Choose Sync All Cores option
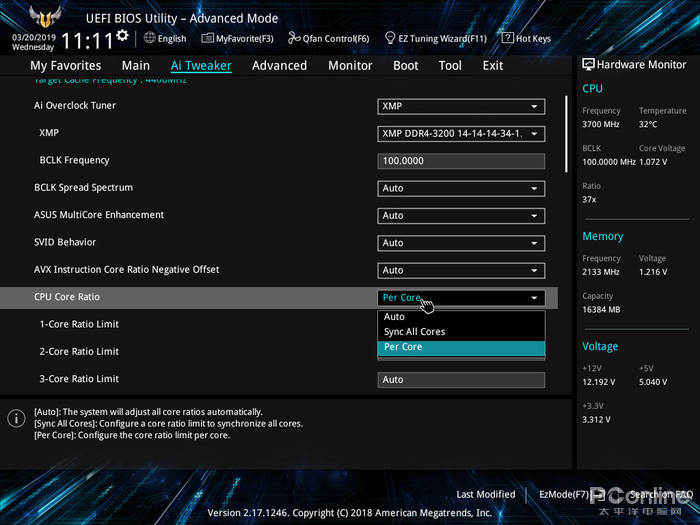The width and height of the screenshot is (700, 525). tap(461, 332)
